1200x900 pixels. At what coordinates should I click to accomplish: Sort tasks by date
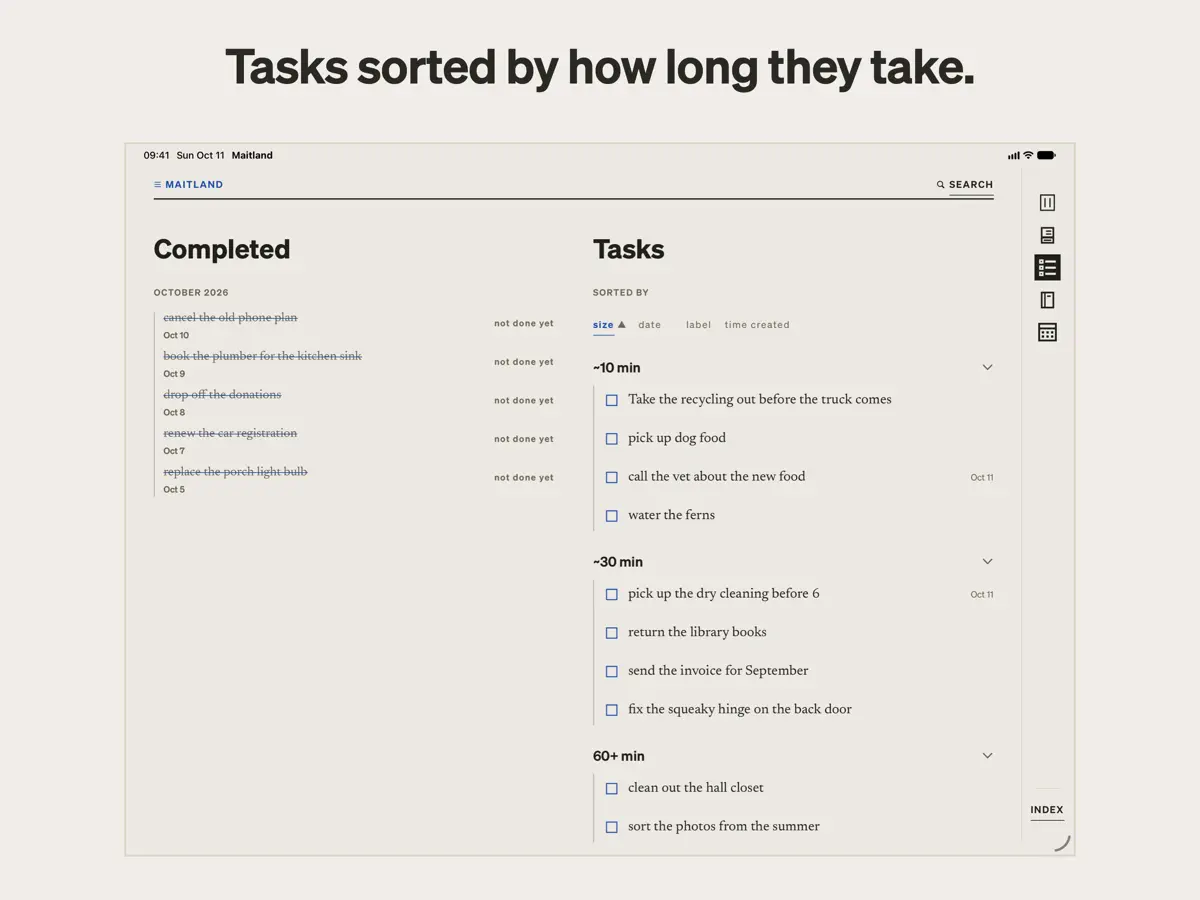pyautogui.click(x=650, y=325)
